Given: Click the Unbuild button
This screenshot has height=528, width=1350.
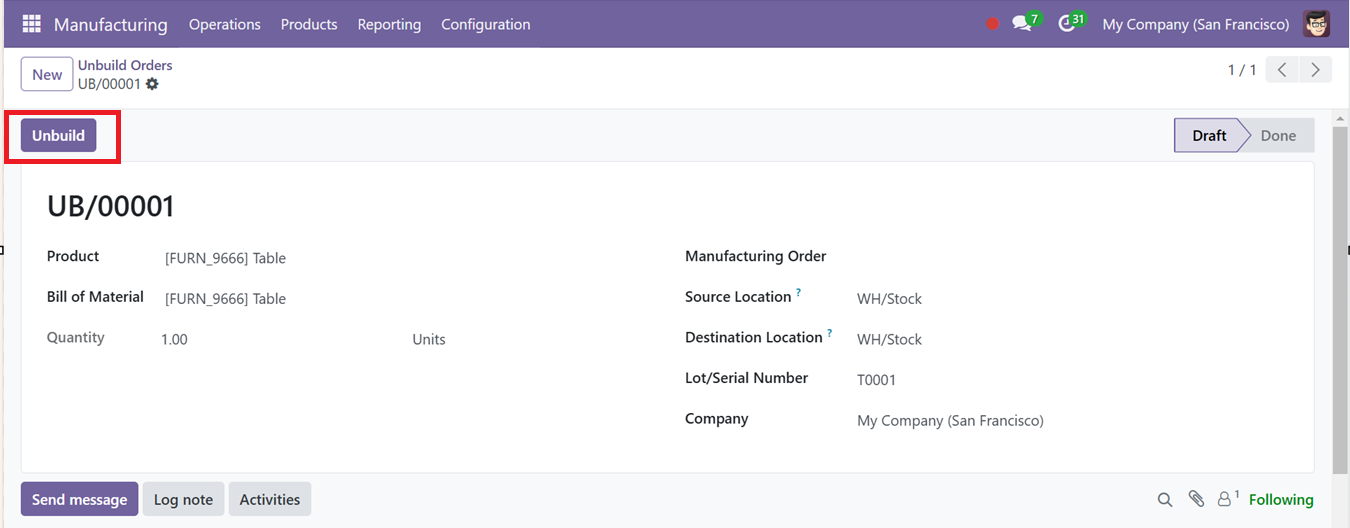Looking at the screenshot, I should click(59, 135).
